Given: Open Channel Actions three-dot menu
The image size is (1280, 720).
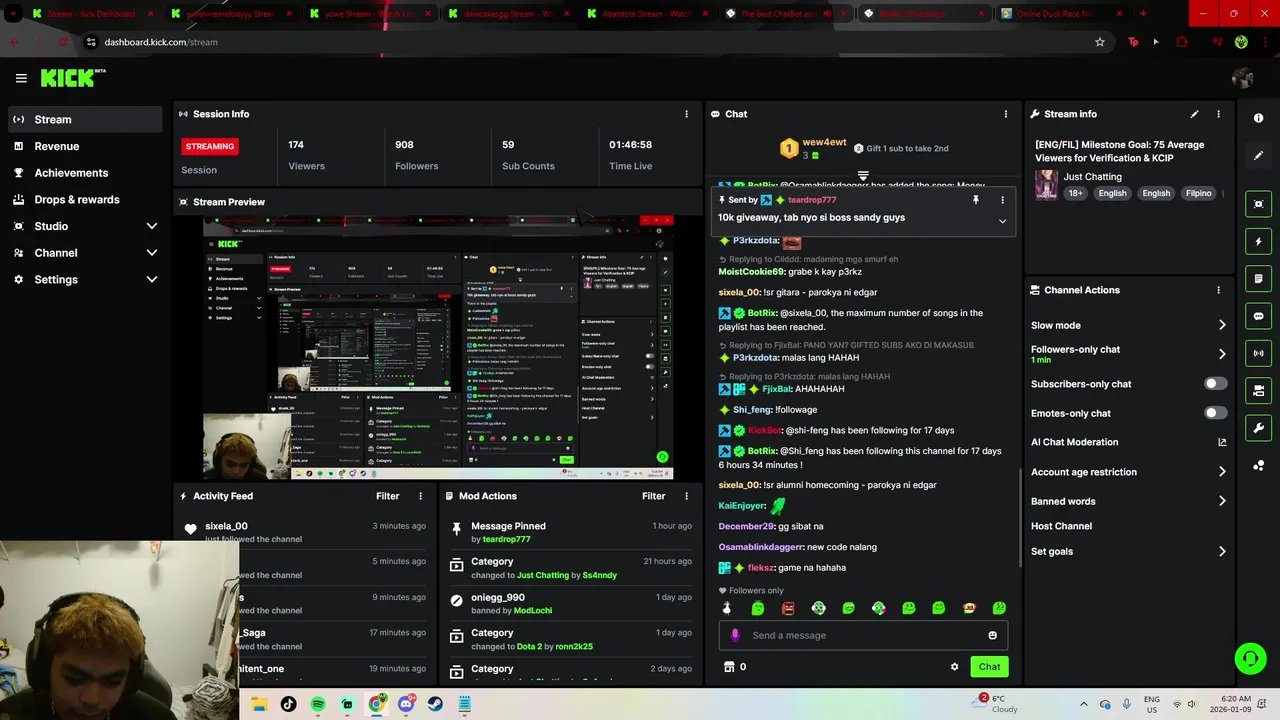Looking at the screenshot, I should tap(1218, 290).
